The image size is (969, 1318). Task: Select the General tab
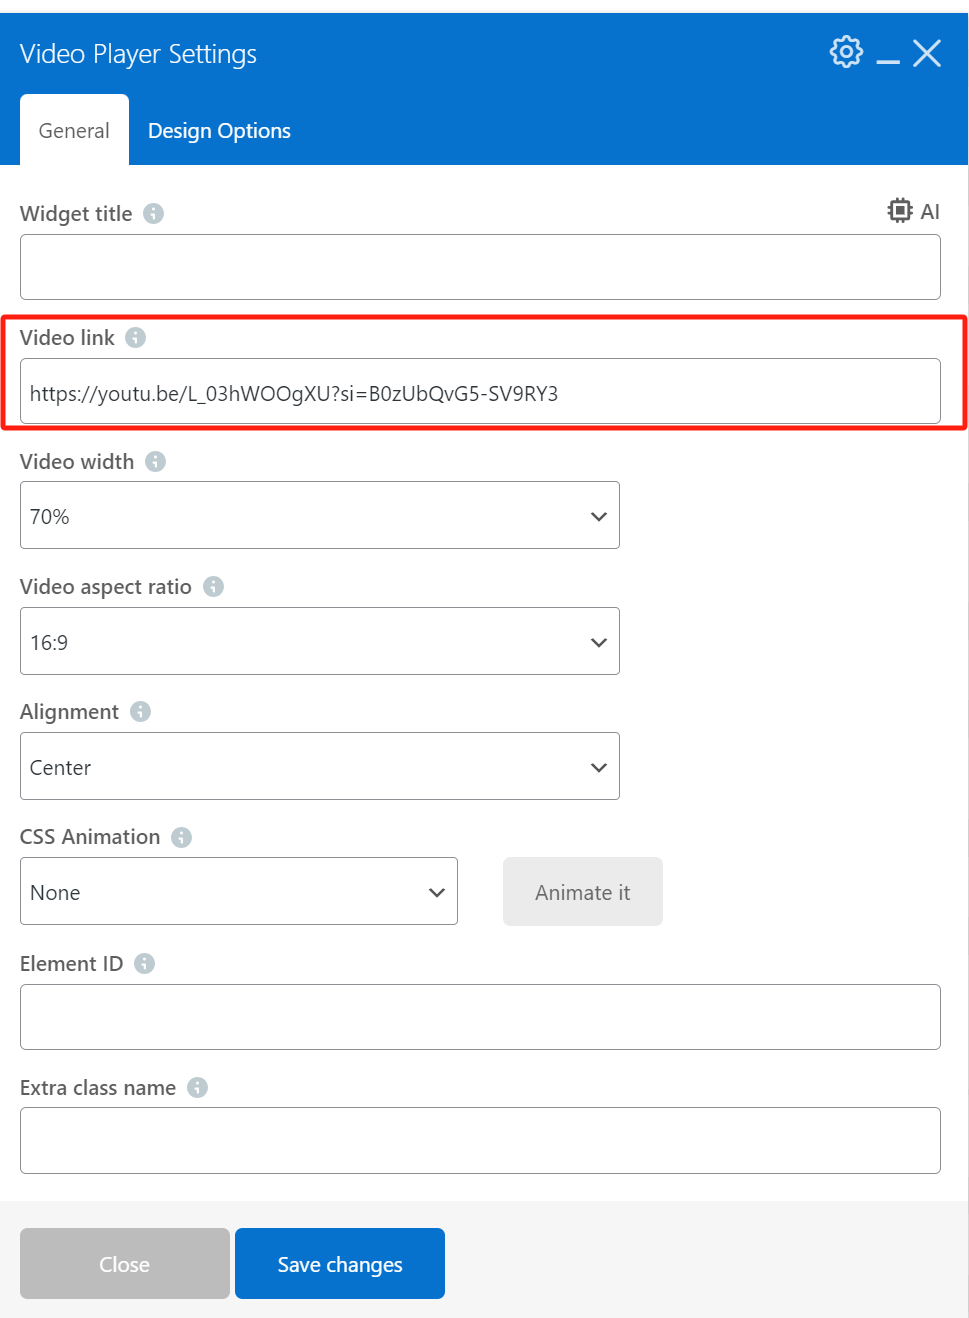click(74, 131)
